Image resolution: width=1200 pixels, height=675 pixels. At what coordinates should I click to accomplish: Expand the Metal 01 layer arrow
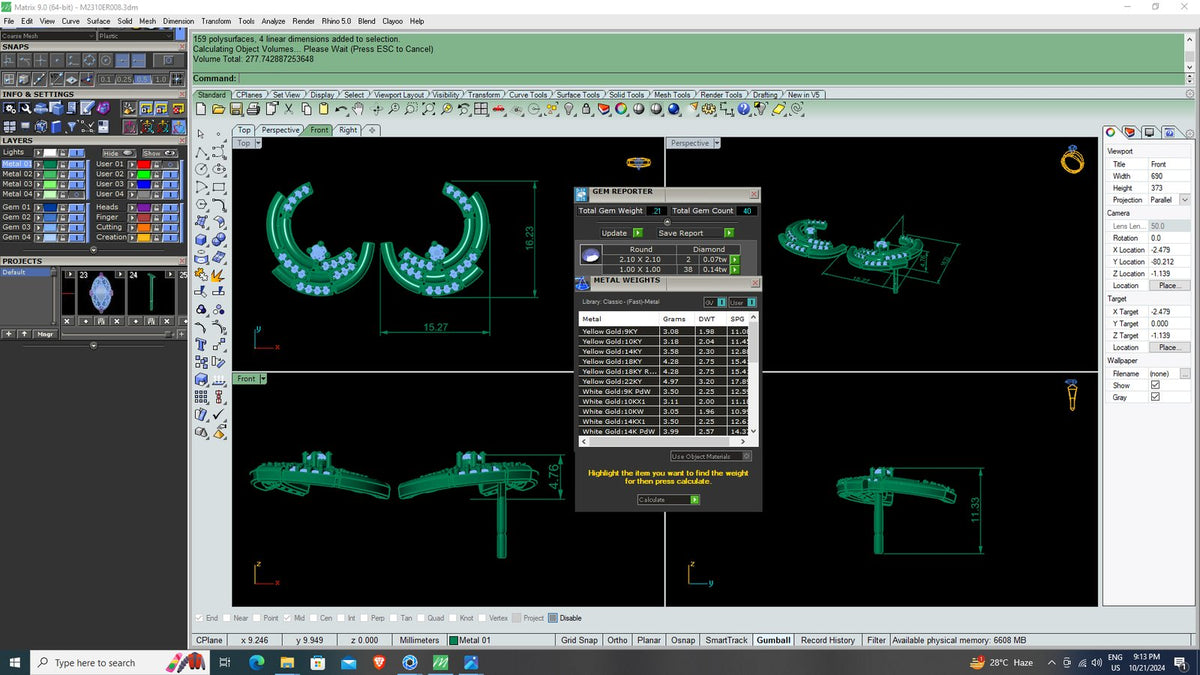(38, 164)
